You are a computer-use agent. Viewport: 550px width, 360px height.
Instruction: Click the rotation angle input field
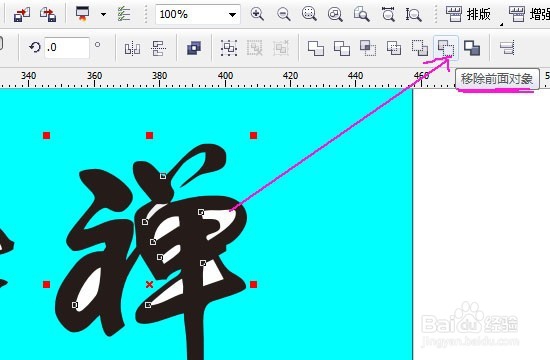67,47
